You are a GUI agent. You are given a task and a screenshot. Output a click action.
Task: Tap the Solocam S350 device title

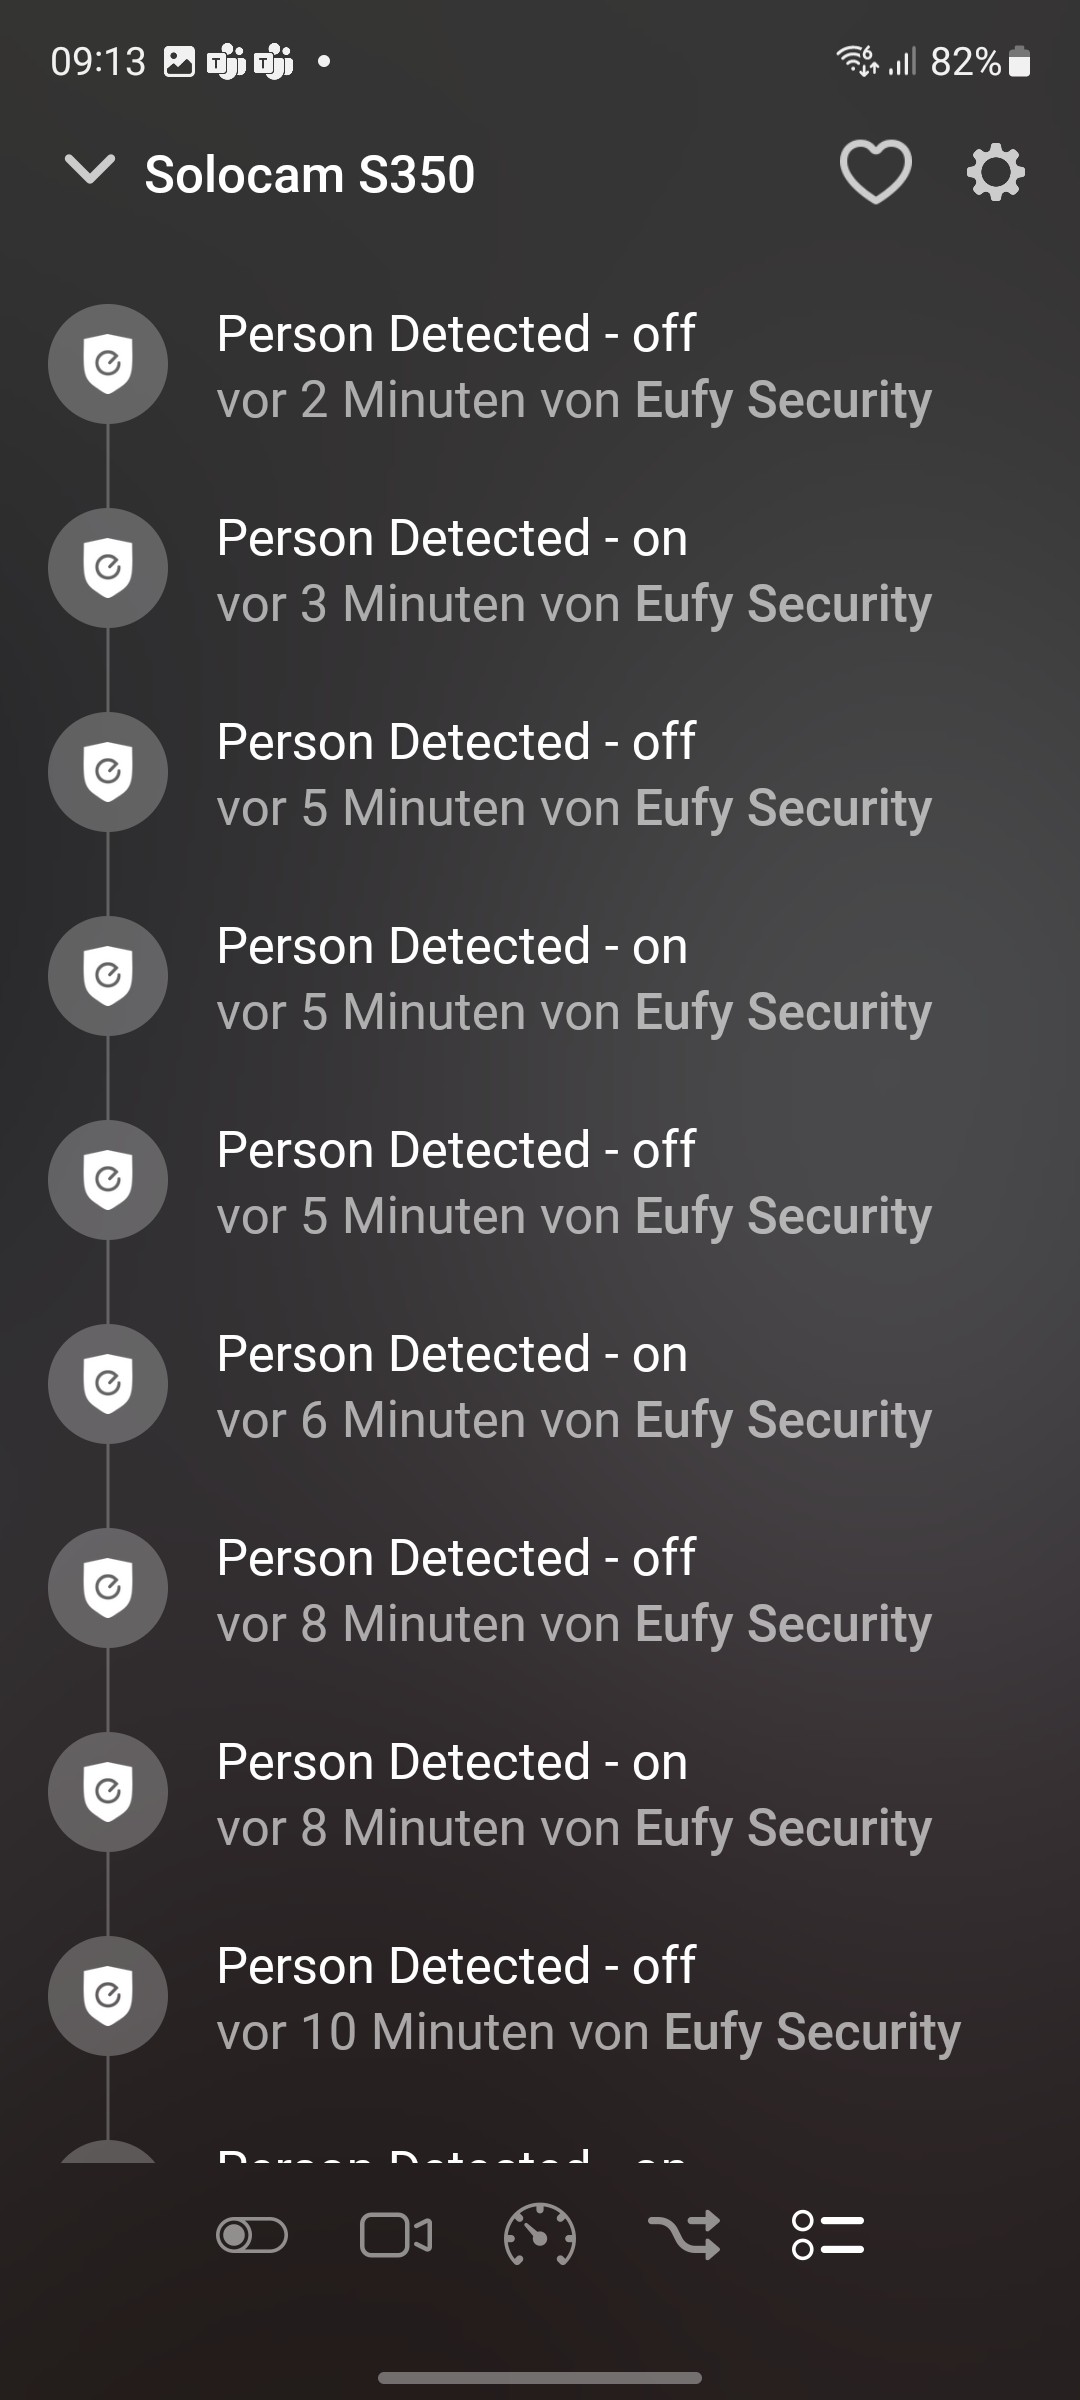pos(310,175)
